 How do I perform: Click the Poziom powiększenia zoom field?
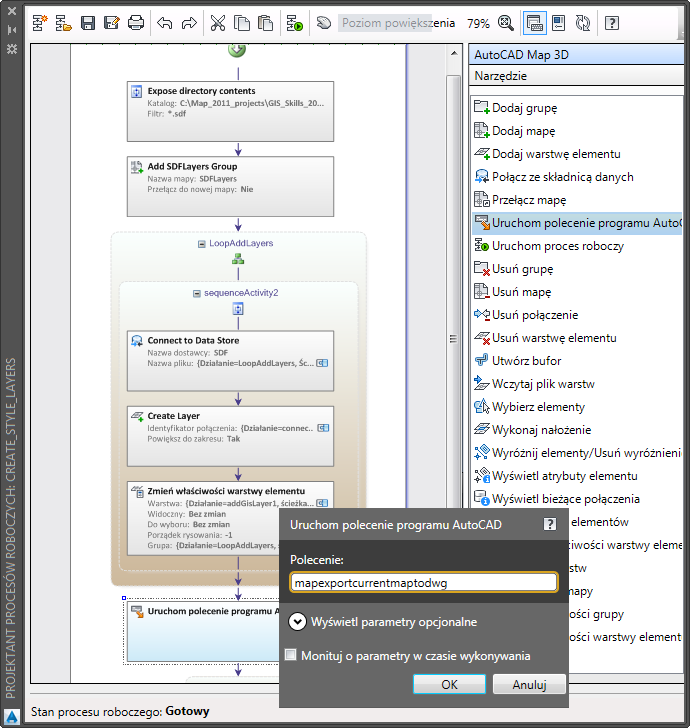[x=399, y=23]
